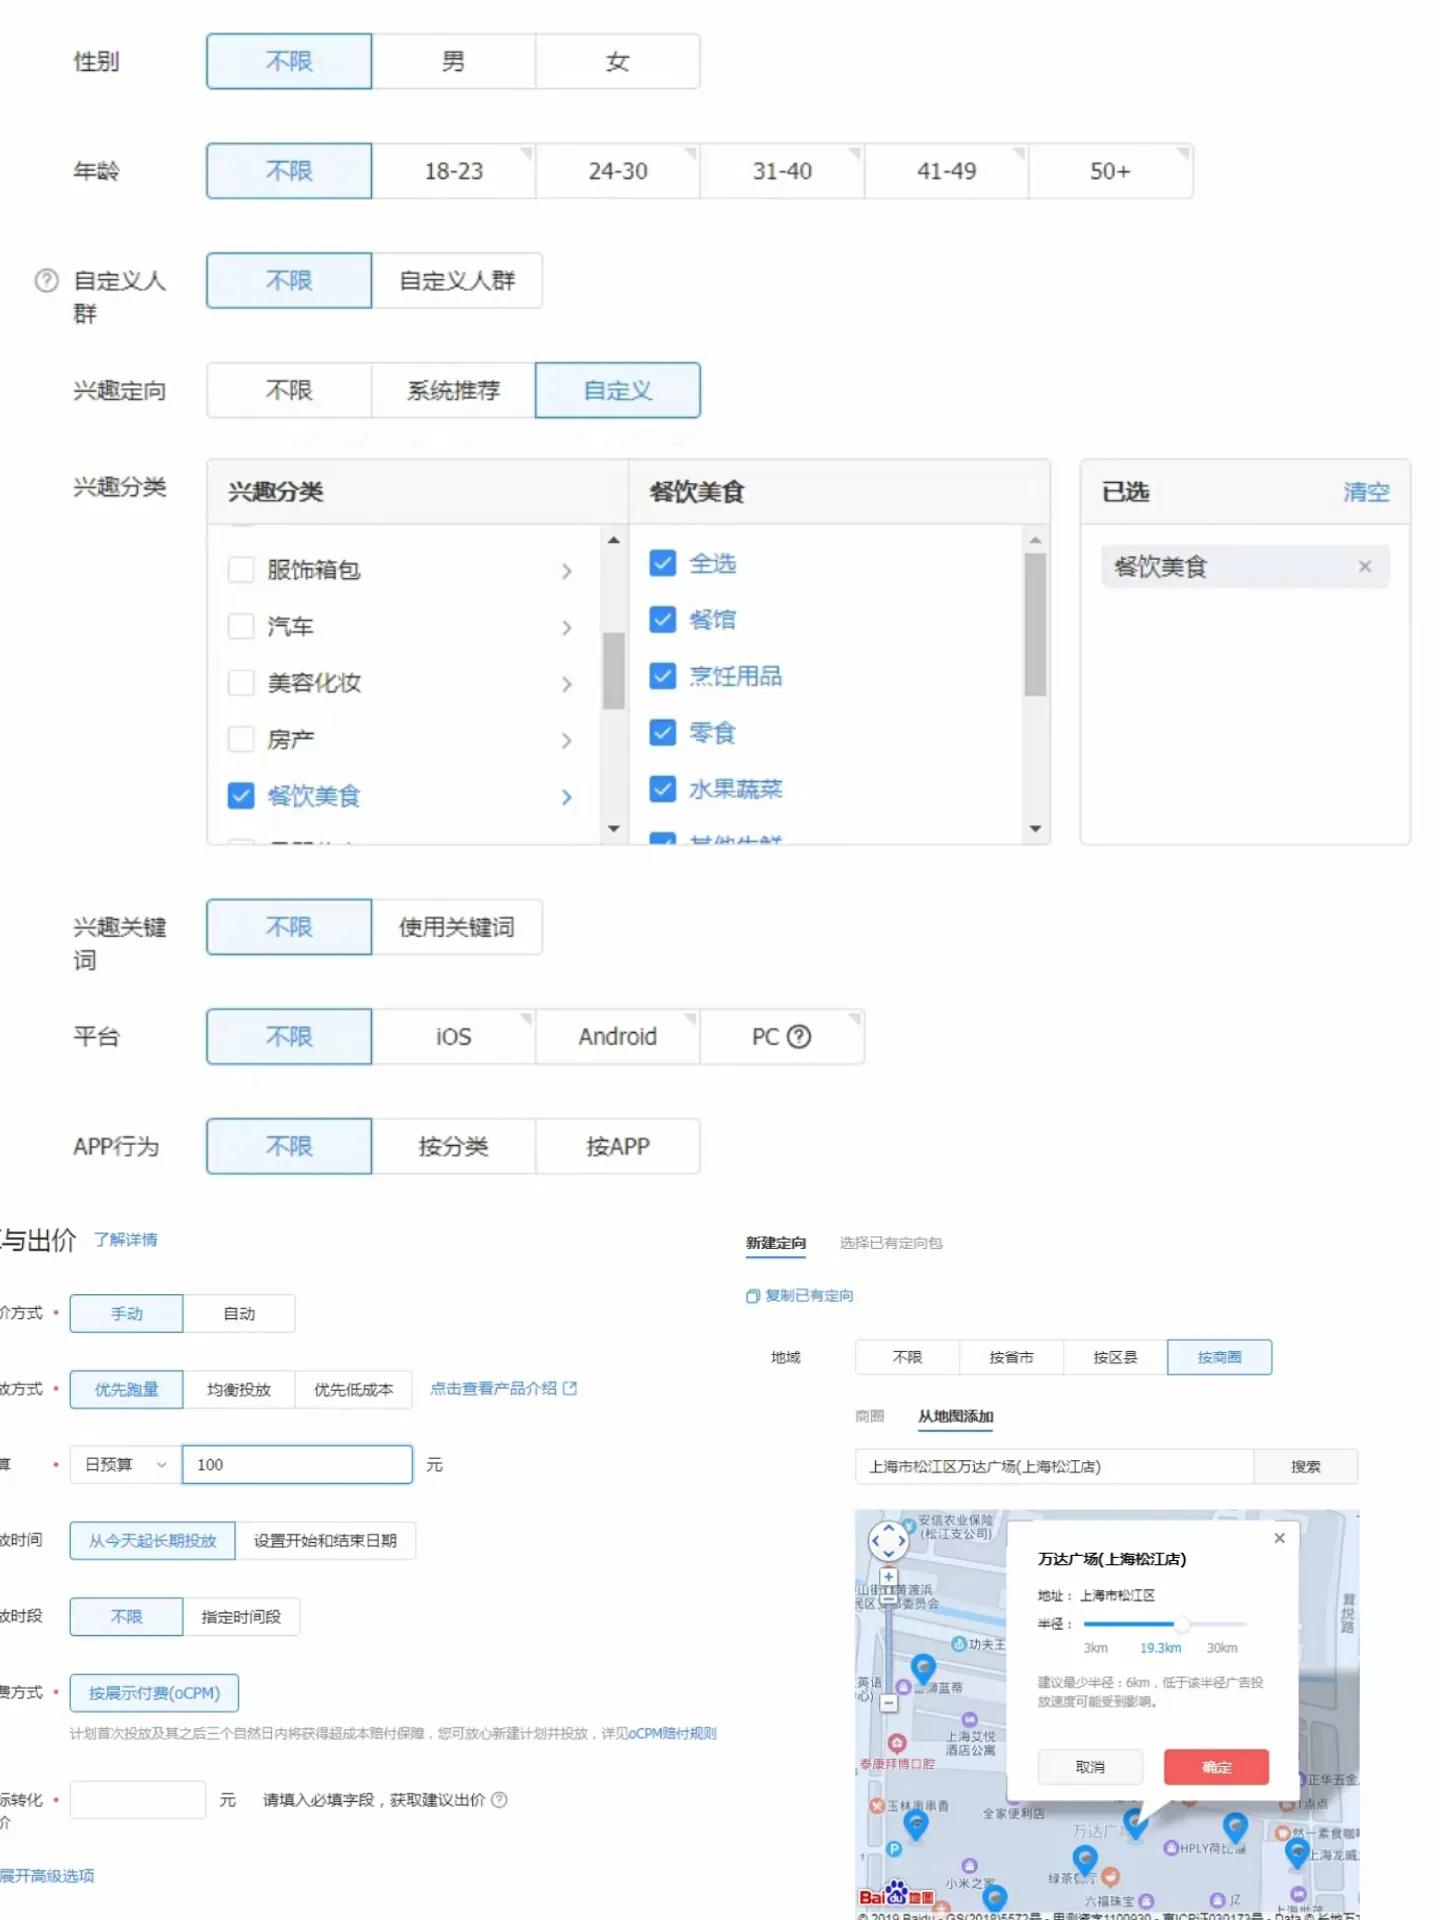Viewport: 1440px width, 1920px height.
Task: Select region mode 按商圈
Action: click(x=1220, y=1358)
